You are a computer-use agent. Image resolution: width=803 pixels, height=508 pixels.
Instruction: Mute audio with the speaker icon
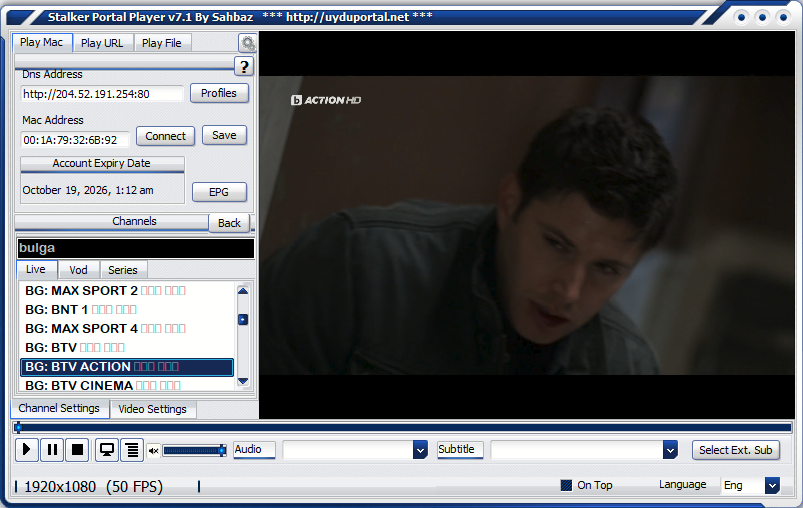[x=153, y=451]
